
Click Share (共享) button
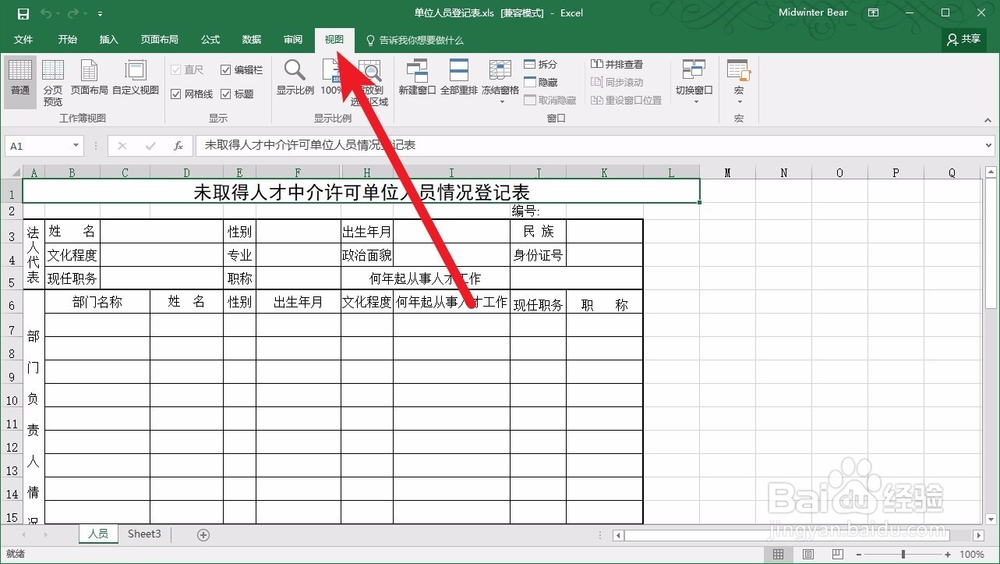[964, 40]
